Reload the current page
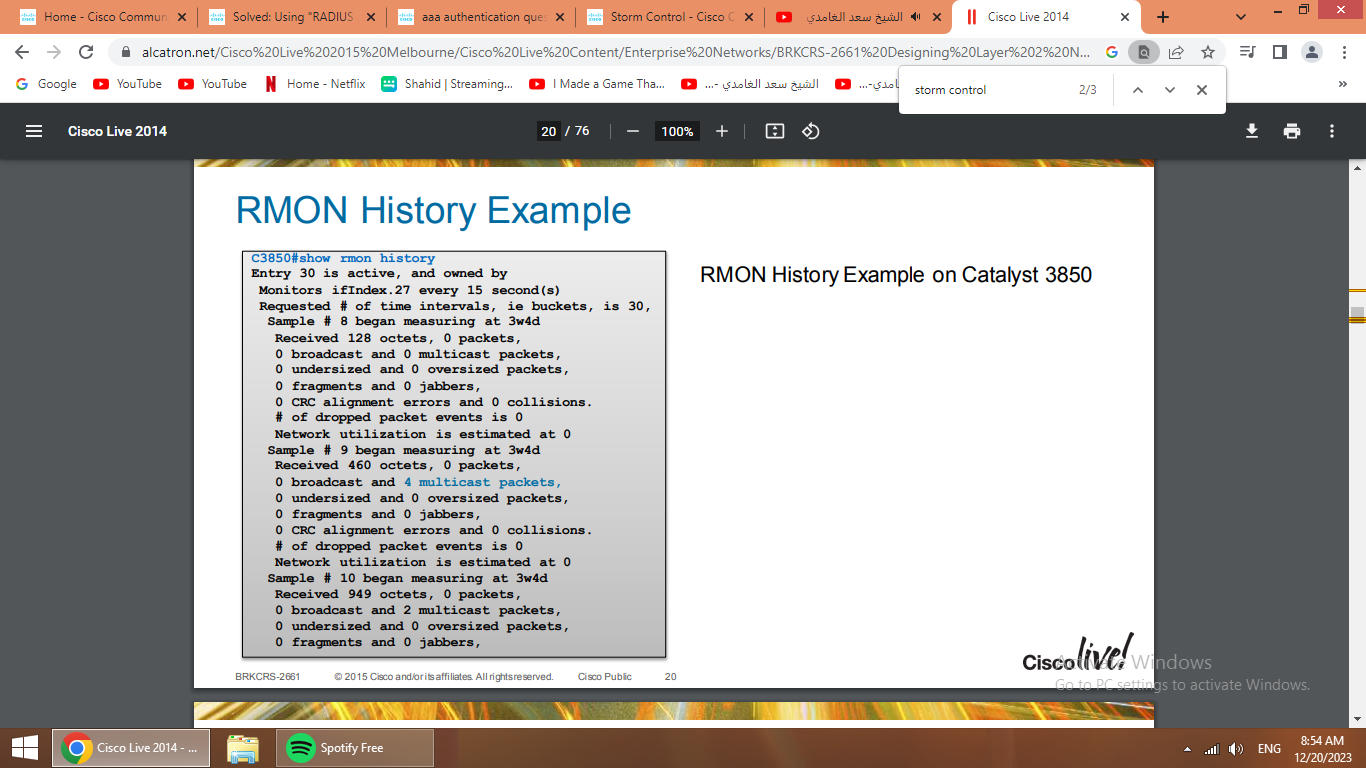Viewport: 1366px width, 768px height. pyautogui.click(x=86, y=52)
